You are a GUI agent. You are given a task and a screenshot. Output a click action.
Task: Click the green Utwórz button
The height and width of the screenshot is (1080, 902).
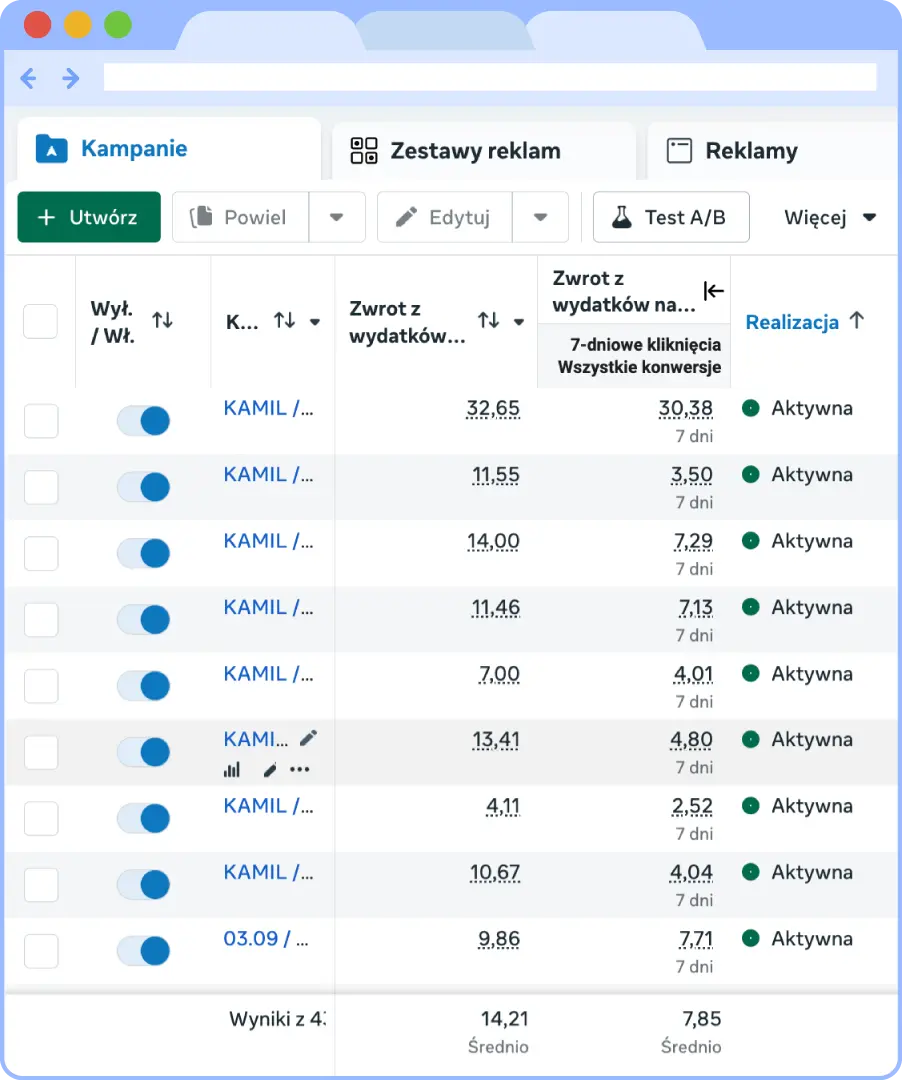(x=89, y=217)
